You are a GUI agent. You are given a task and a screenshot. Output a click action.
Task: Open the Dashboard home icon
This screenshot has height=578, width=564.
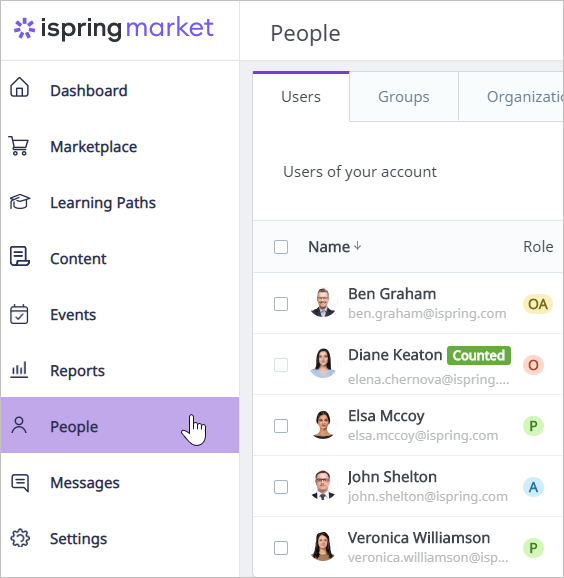(x=19, y=88)
